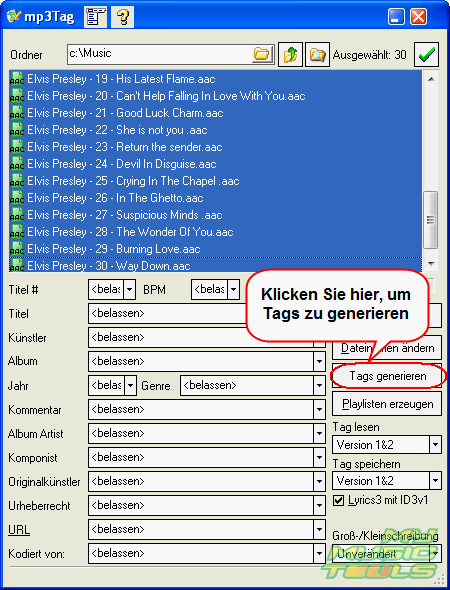Click the Dateinamen ändern button

[x=387, y=348]
